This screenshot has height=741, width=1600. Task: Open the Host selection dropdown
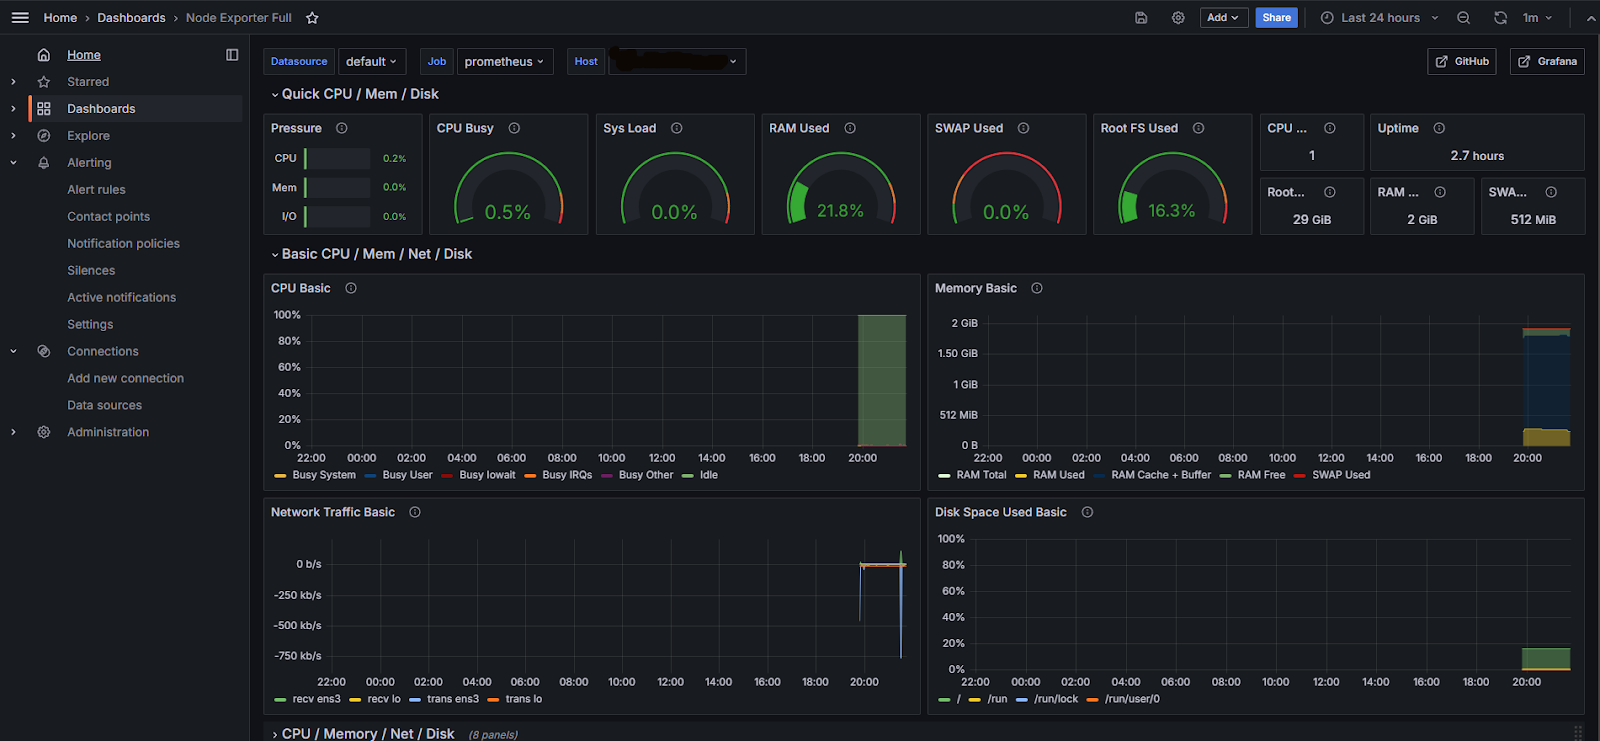pyautogui.click(x=675, y=62)
